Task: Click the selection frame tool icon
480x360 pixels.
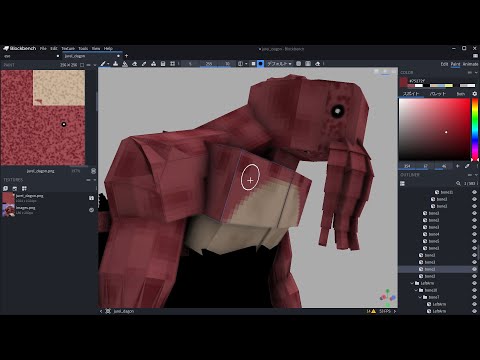Action: (172, 63)
